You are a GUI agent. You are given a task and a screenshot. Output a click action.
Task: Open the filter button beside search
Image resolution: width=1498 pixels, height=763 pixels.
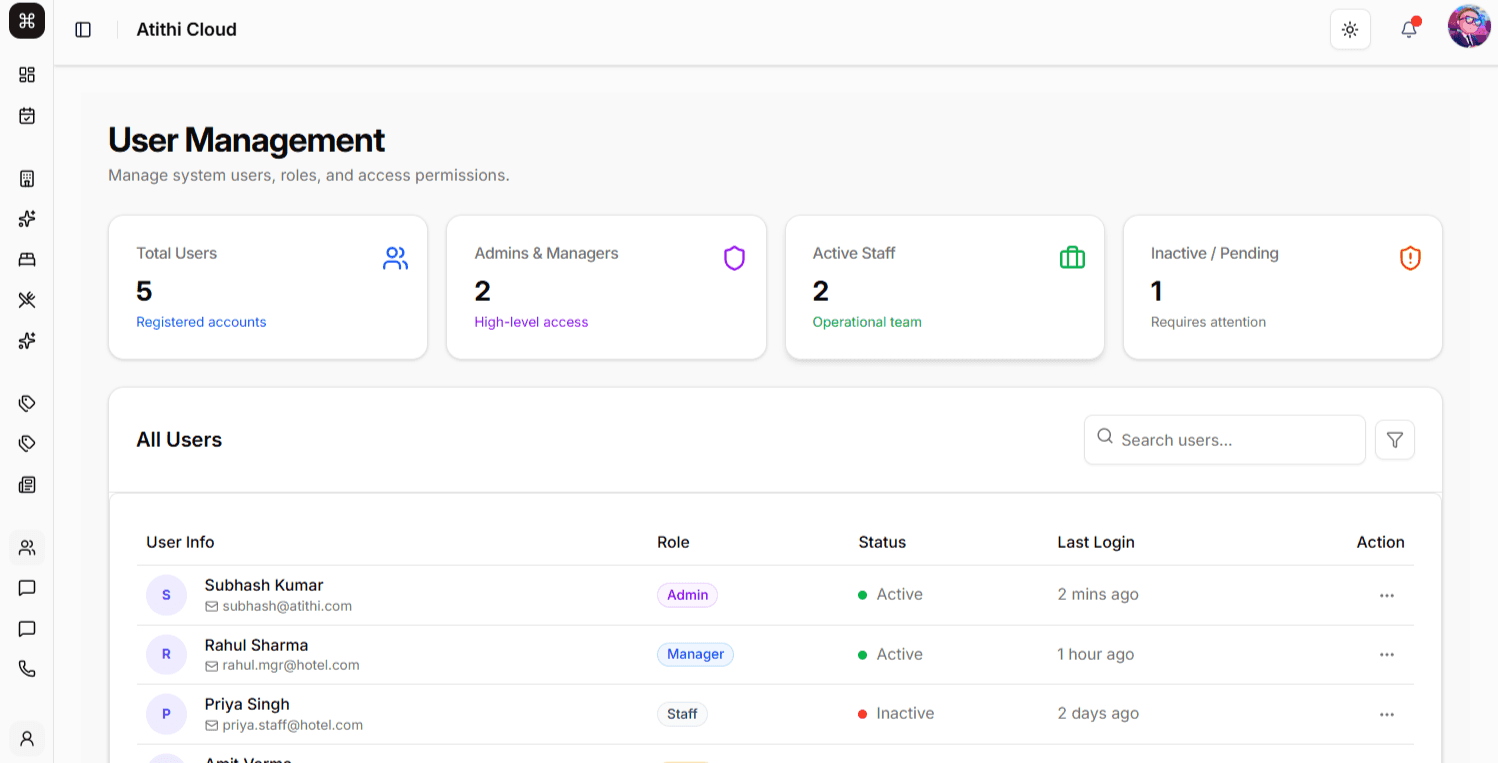tap(1394, 440)
